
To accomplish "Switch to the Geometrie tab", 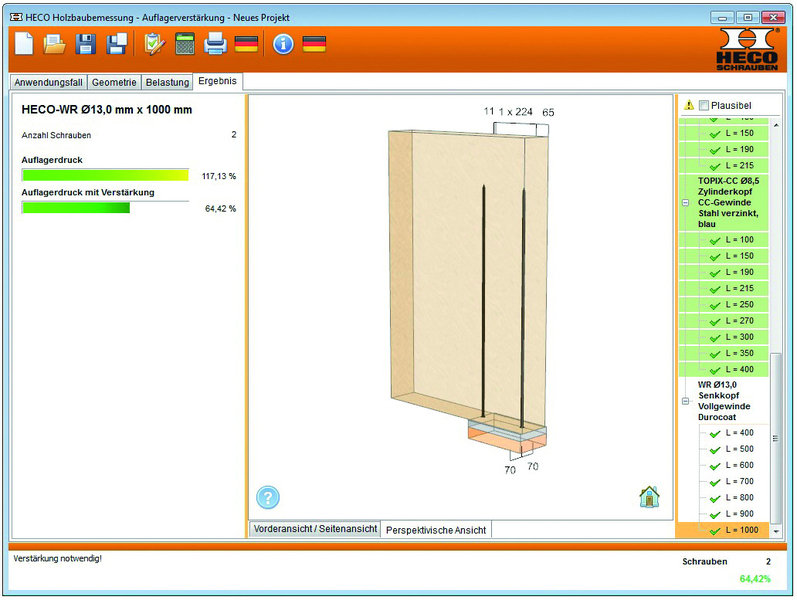I will point(113,82).
